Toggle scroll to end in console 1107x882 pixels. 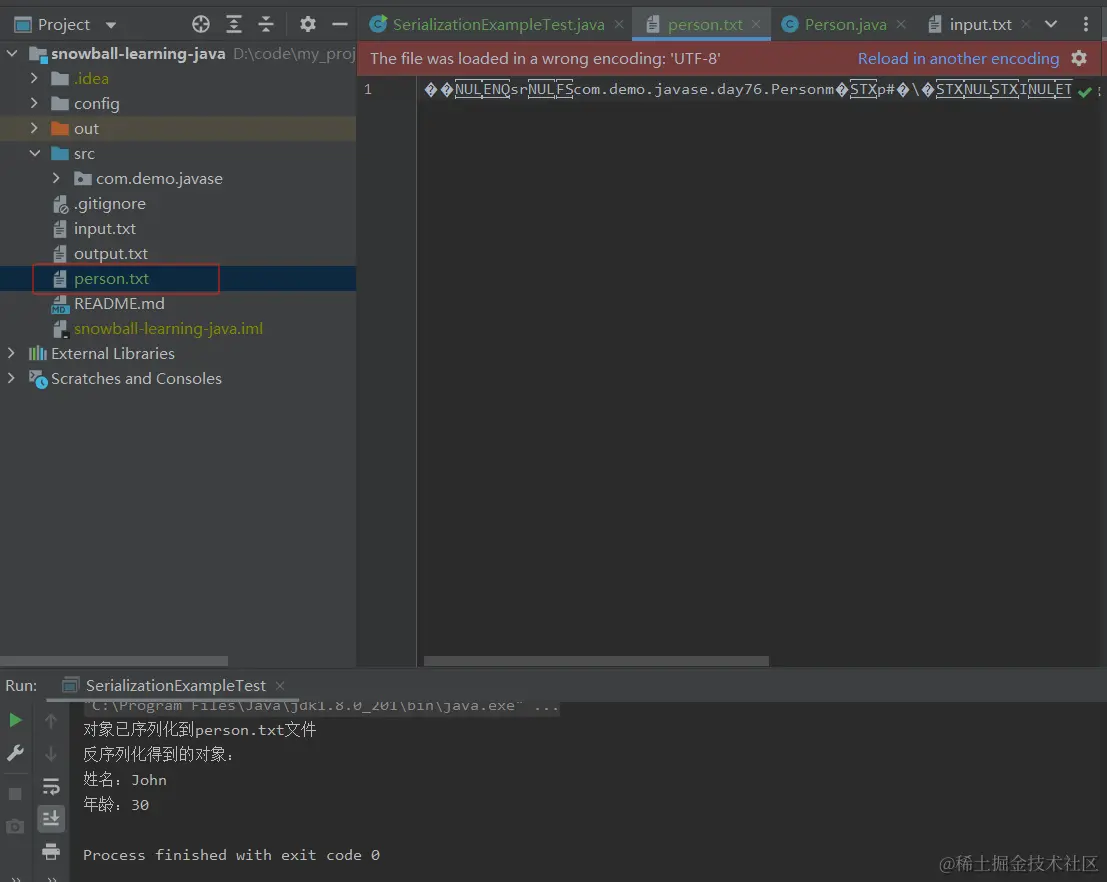pos(51,818)
